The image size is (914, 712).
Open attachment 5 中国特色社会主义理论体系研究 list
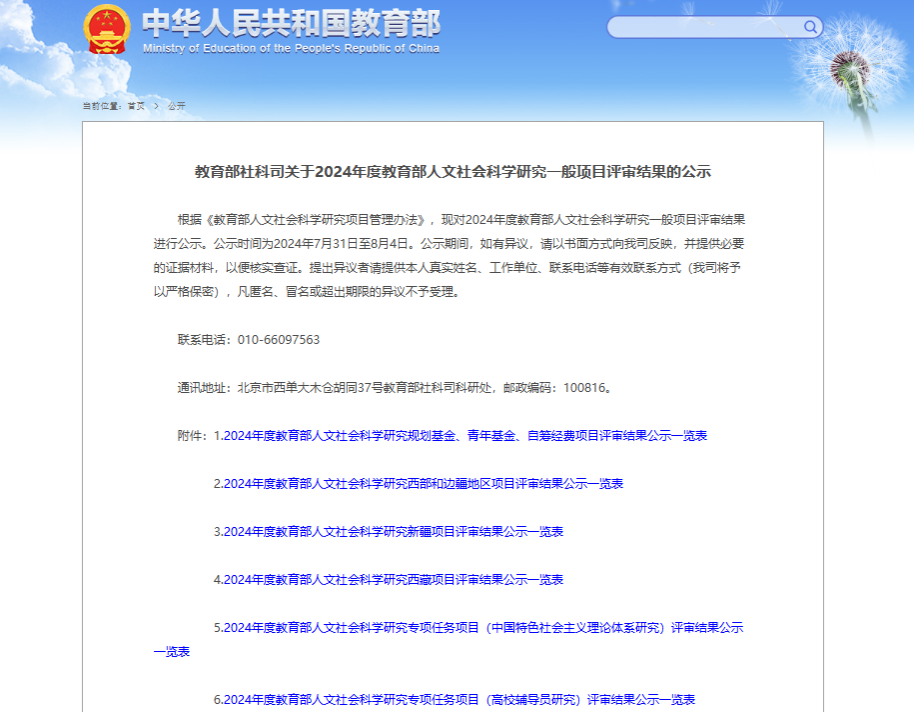click(478, 627)
